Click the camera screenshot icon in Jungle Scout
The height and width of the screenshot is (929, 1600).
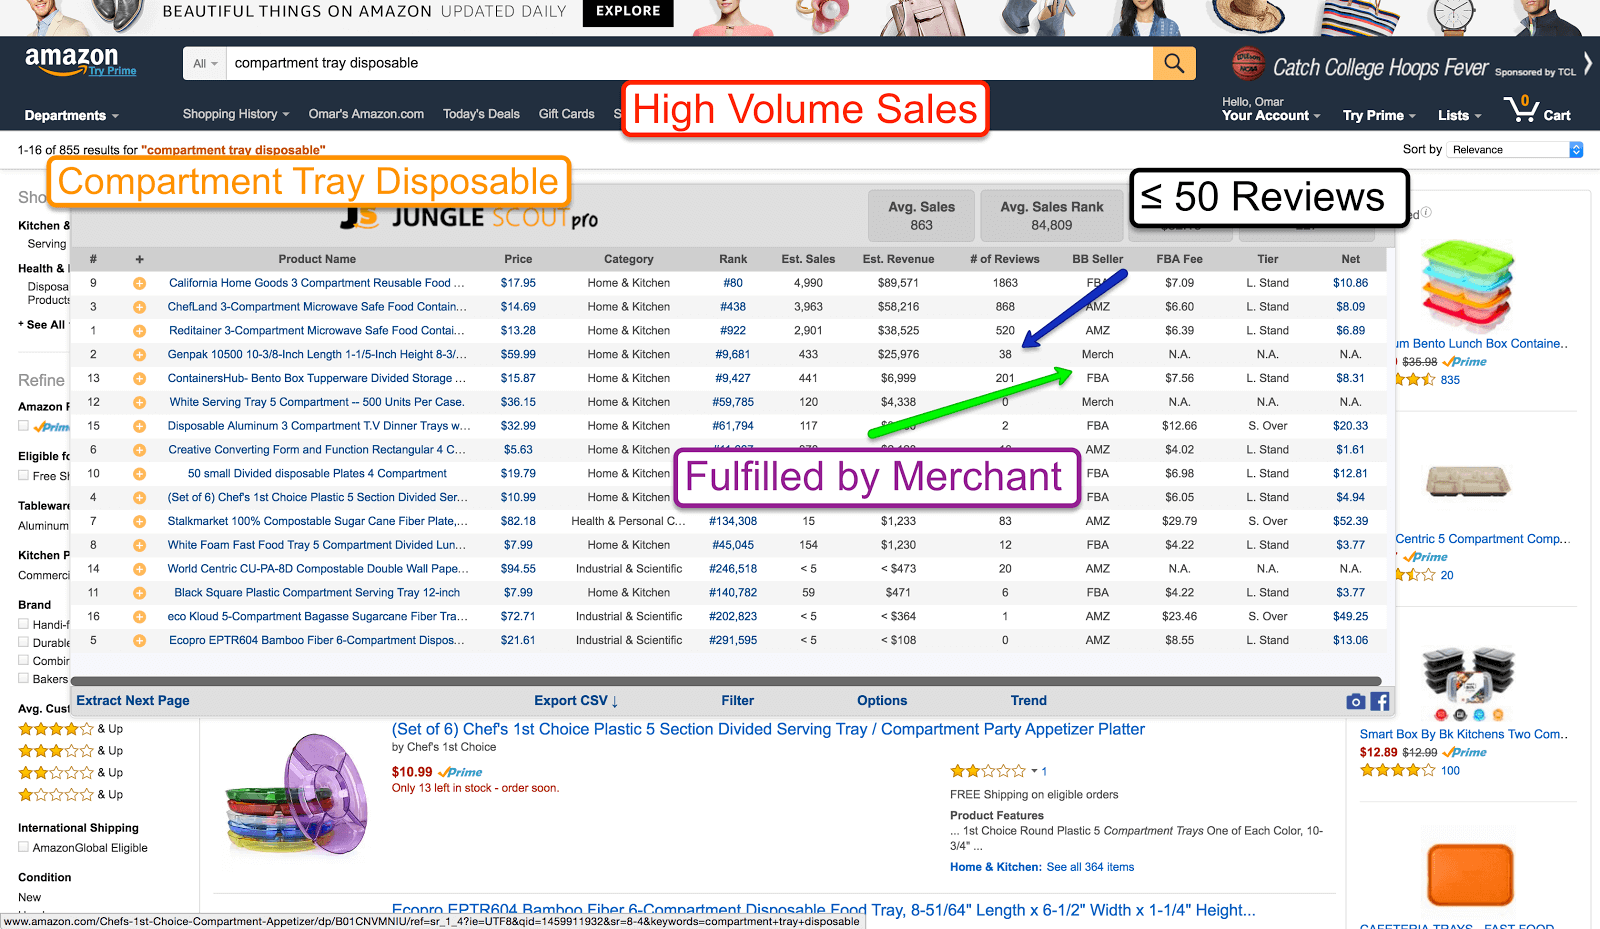tap(1355, 702)
